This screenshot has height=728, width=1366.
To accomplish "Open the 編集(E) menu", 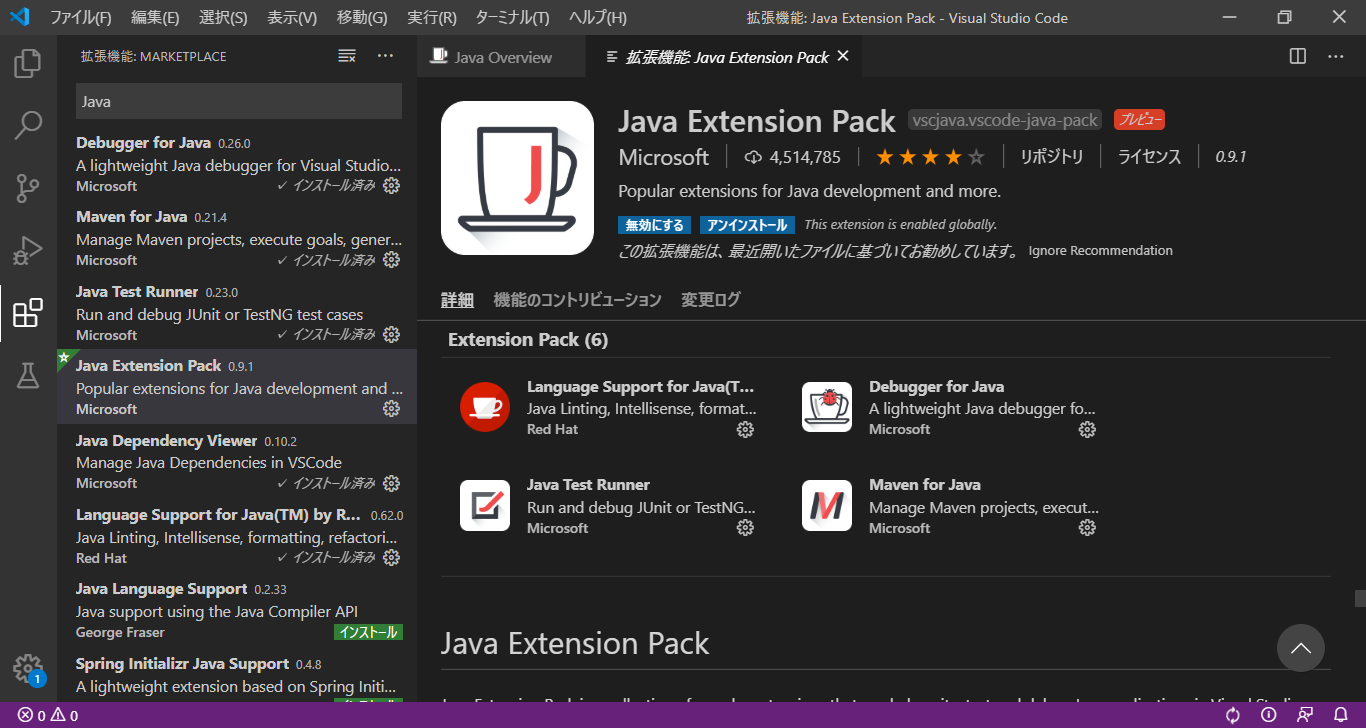I will pos(155,18).
